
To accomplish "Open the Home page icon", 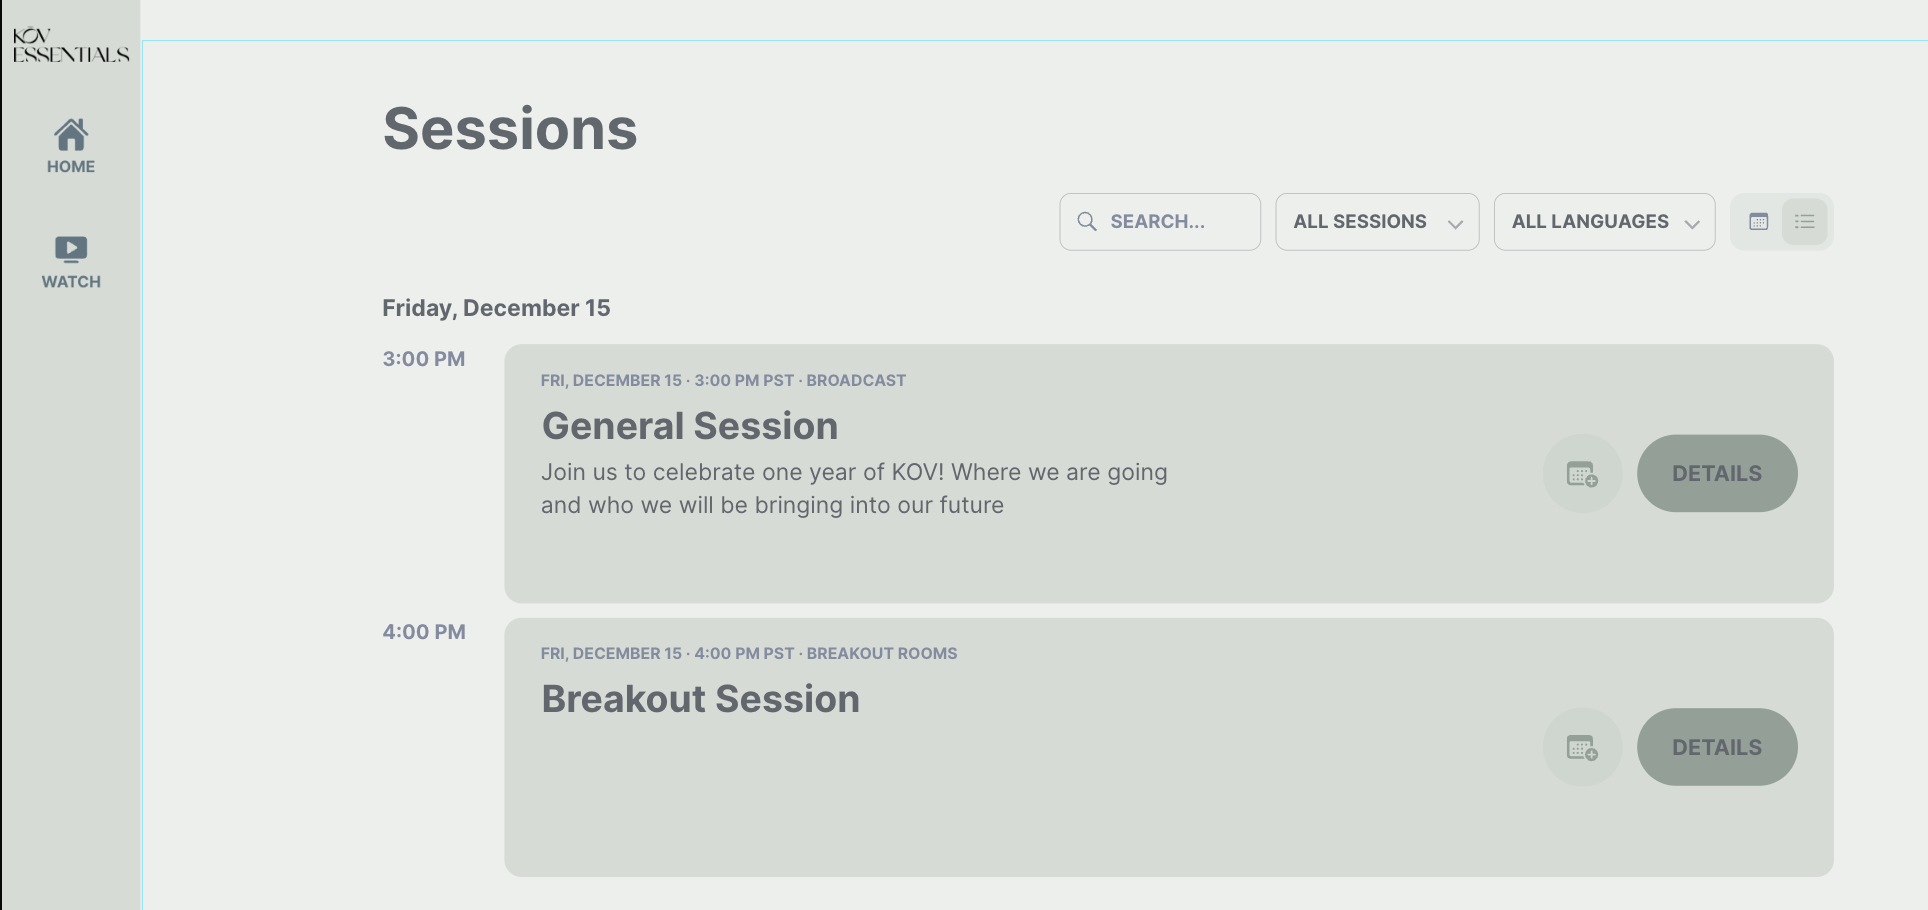I will pyautogui.click(x=71, y=134).
